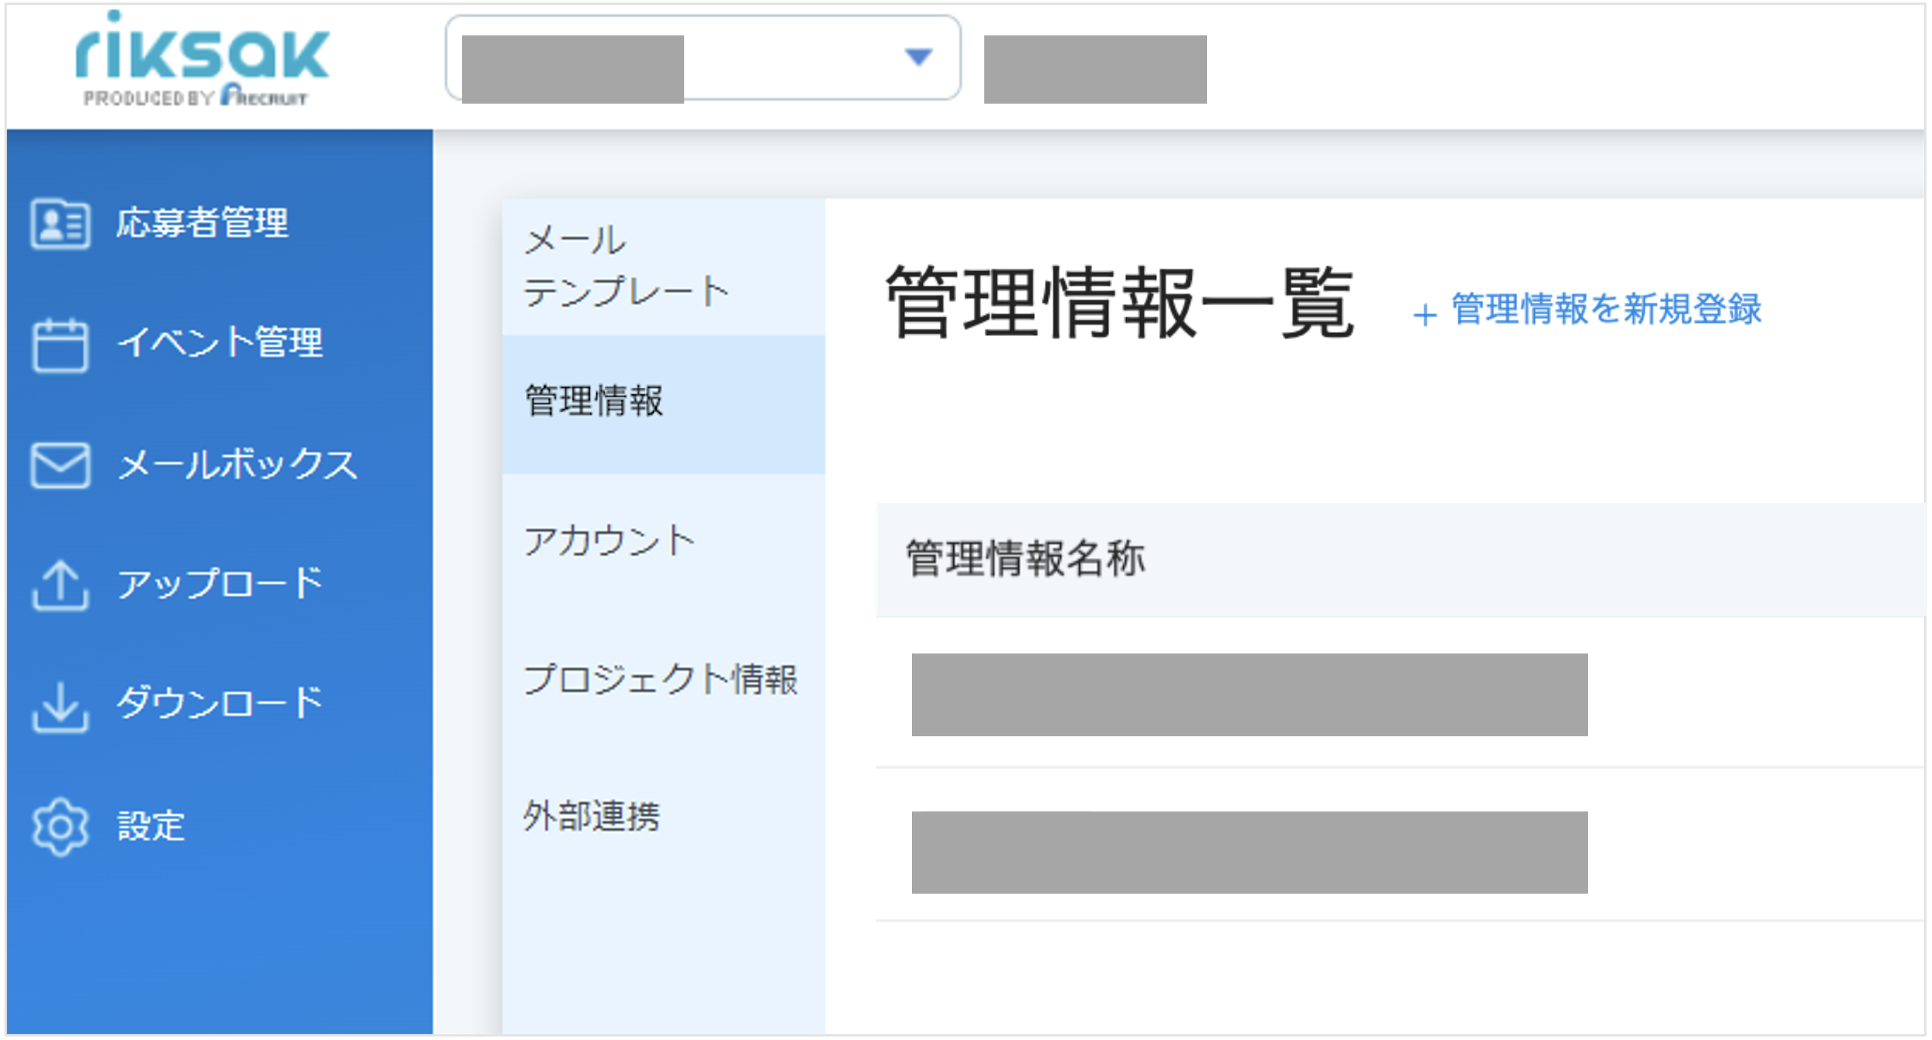1932x1040 pixels.
Task: Click the upload arrow icon
Action: click(x=60, y=585)
